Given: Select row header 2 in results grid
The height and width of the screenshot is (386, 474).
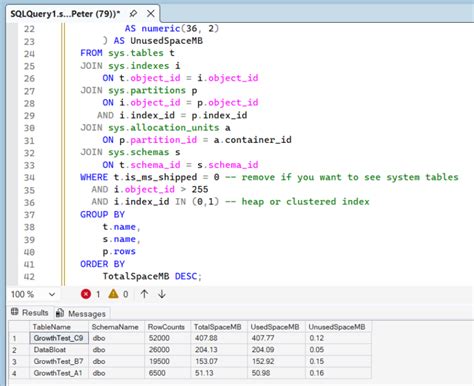Looking at the screenshot, I should (19, 350).
